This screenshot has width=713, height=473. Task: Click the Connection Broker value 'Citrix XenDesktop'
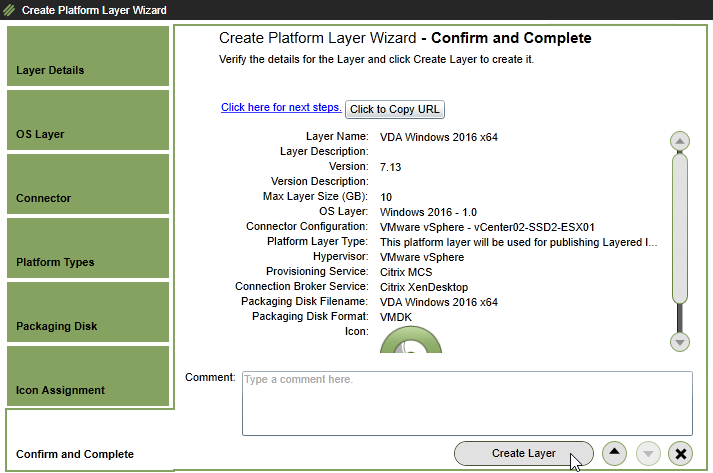pos(424,287)
